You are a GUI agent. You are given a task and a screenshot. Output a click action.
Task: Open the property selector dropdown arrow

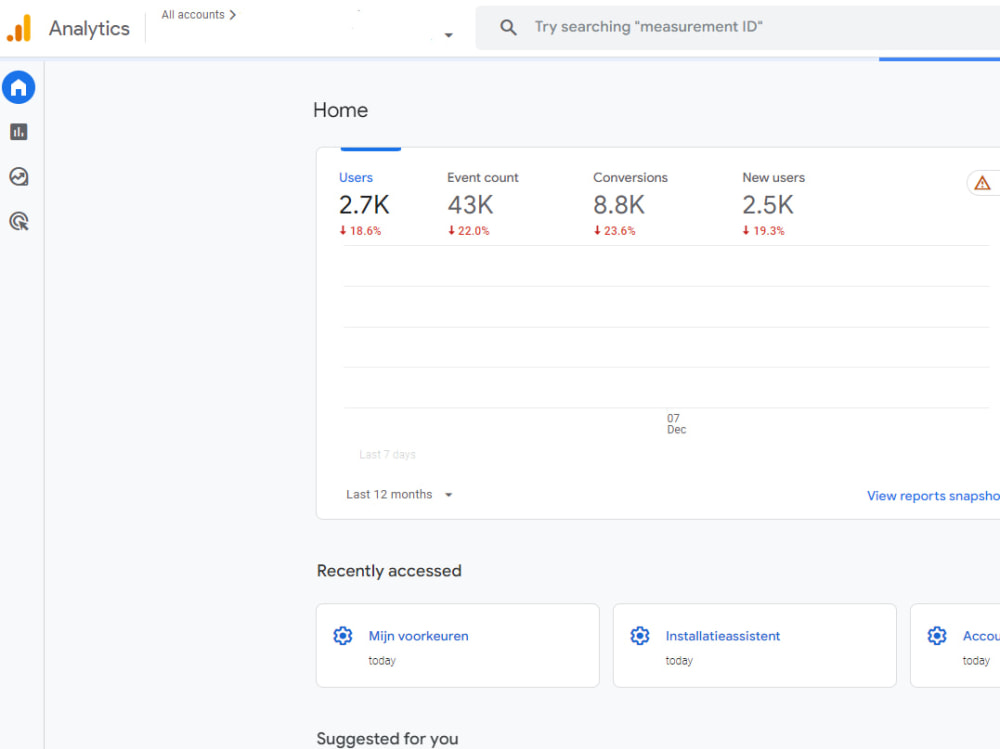[448, 35]
